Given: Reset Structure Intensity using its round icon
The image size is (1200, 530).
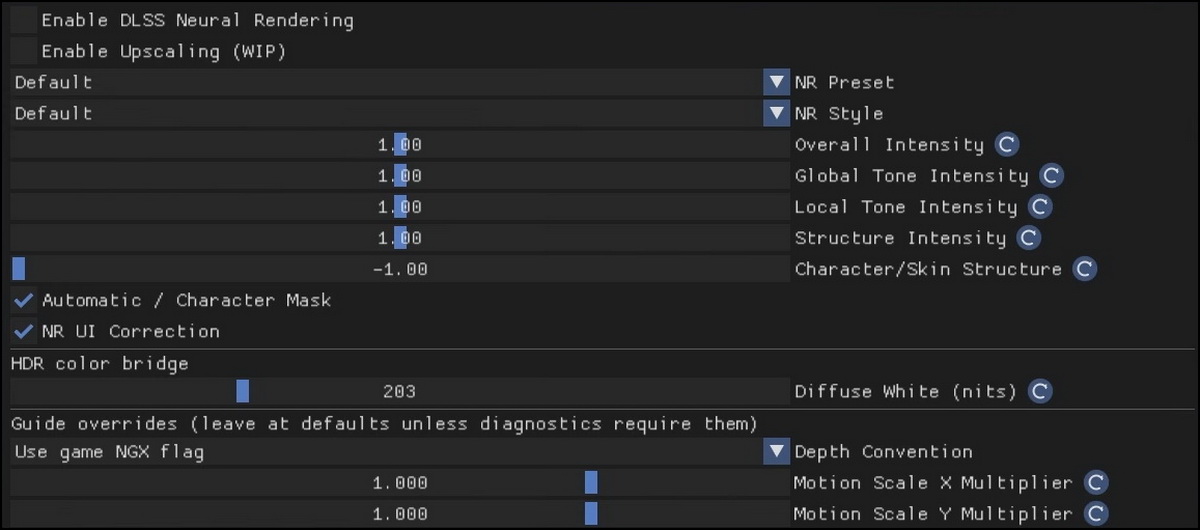Looking at the screenshot, I should (x=1029, y=238).
